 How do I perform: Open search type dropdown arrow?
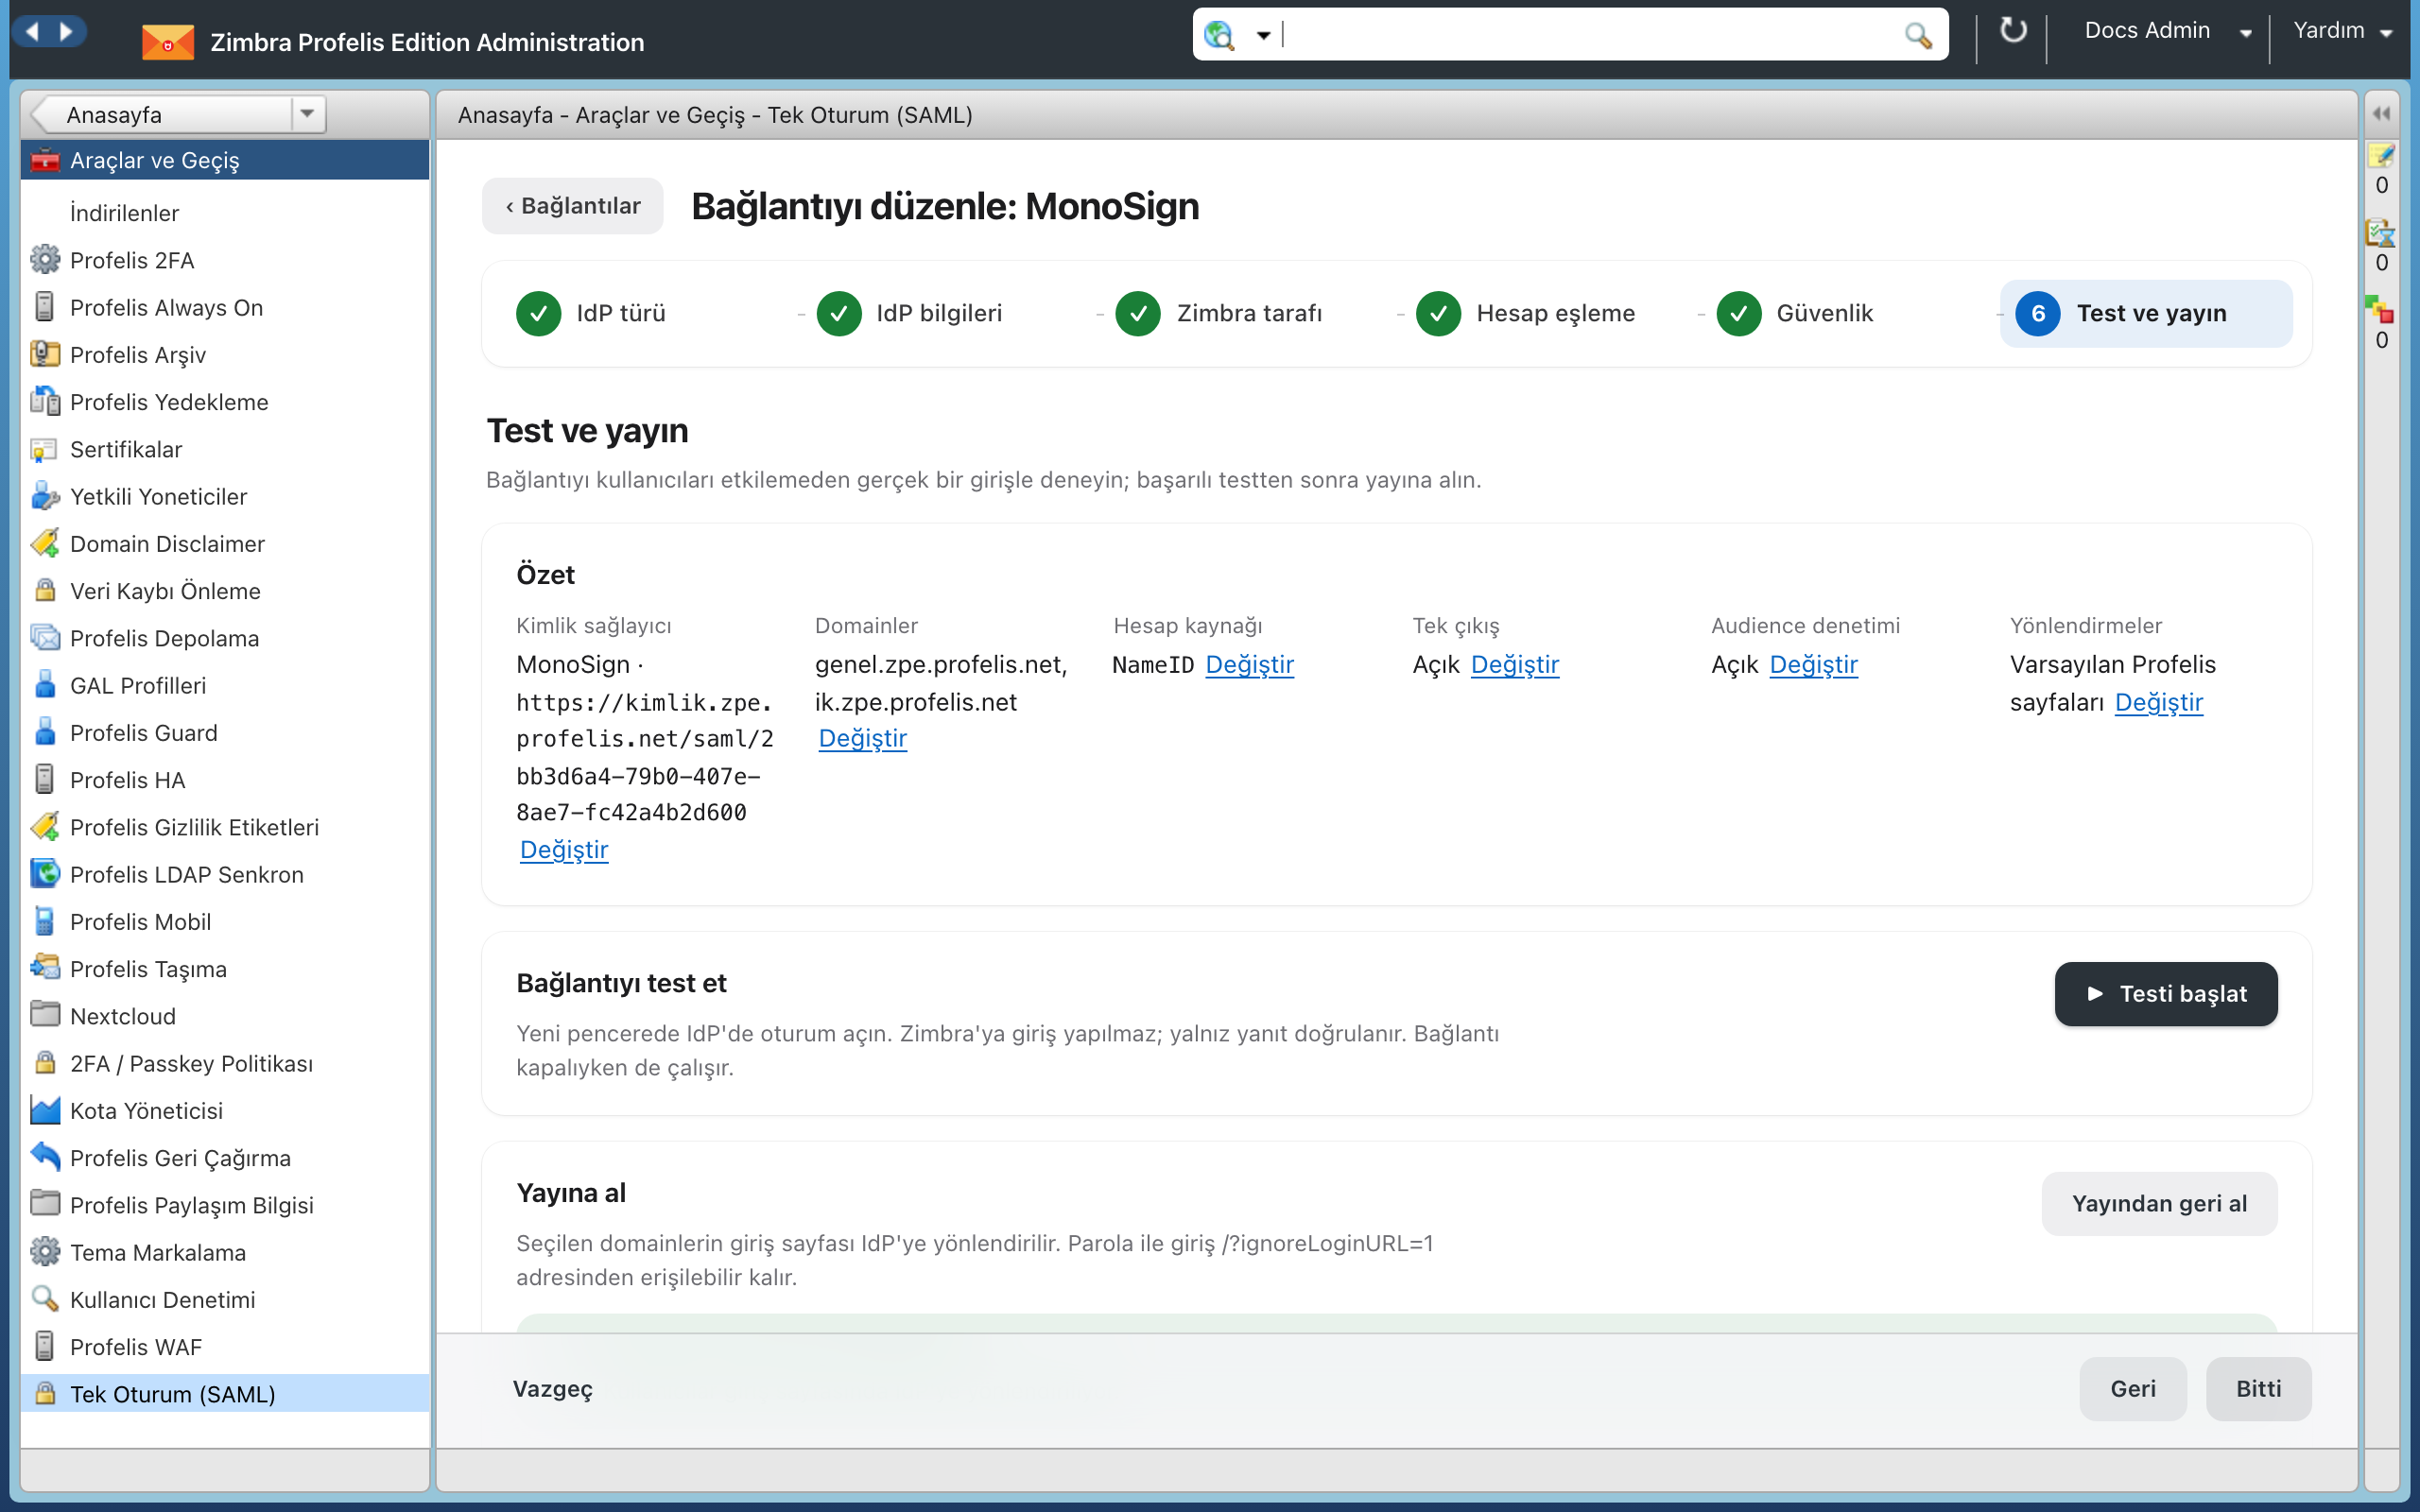tap(1263, 36)
